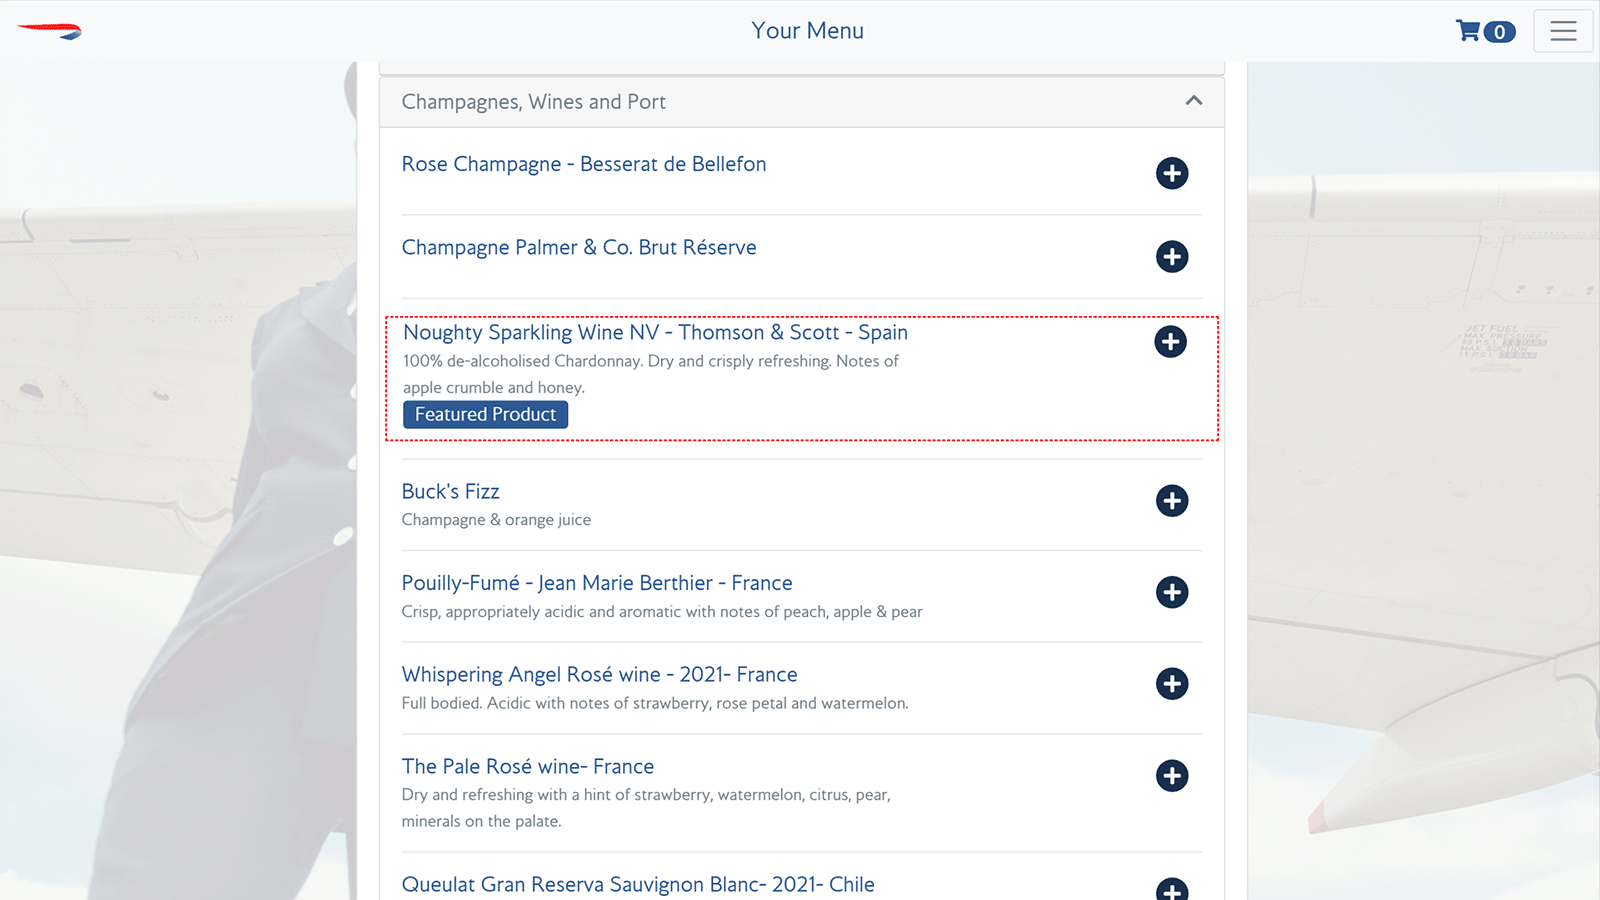
Task: Click the Featured Product badge
Action: coord(485,414)
